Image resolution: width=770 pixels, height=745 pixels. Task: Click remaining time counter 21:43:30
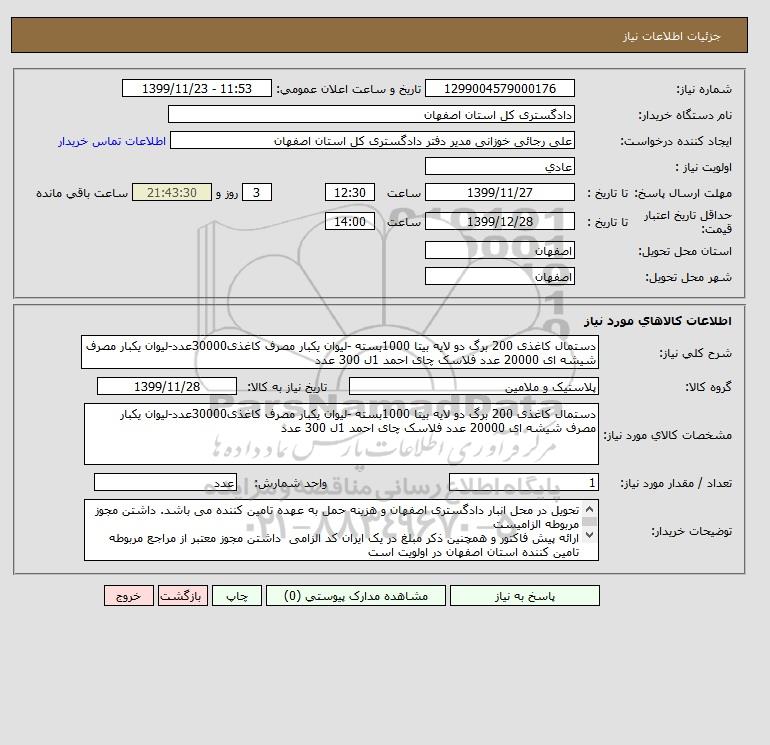coord(172,193)
